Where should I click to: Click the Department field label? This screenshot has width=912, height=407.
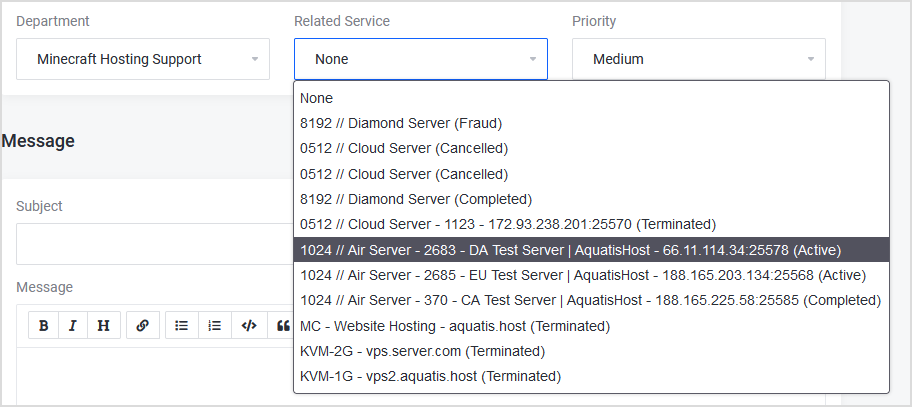coord(52,21)
